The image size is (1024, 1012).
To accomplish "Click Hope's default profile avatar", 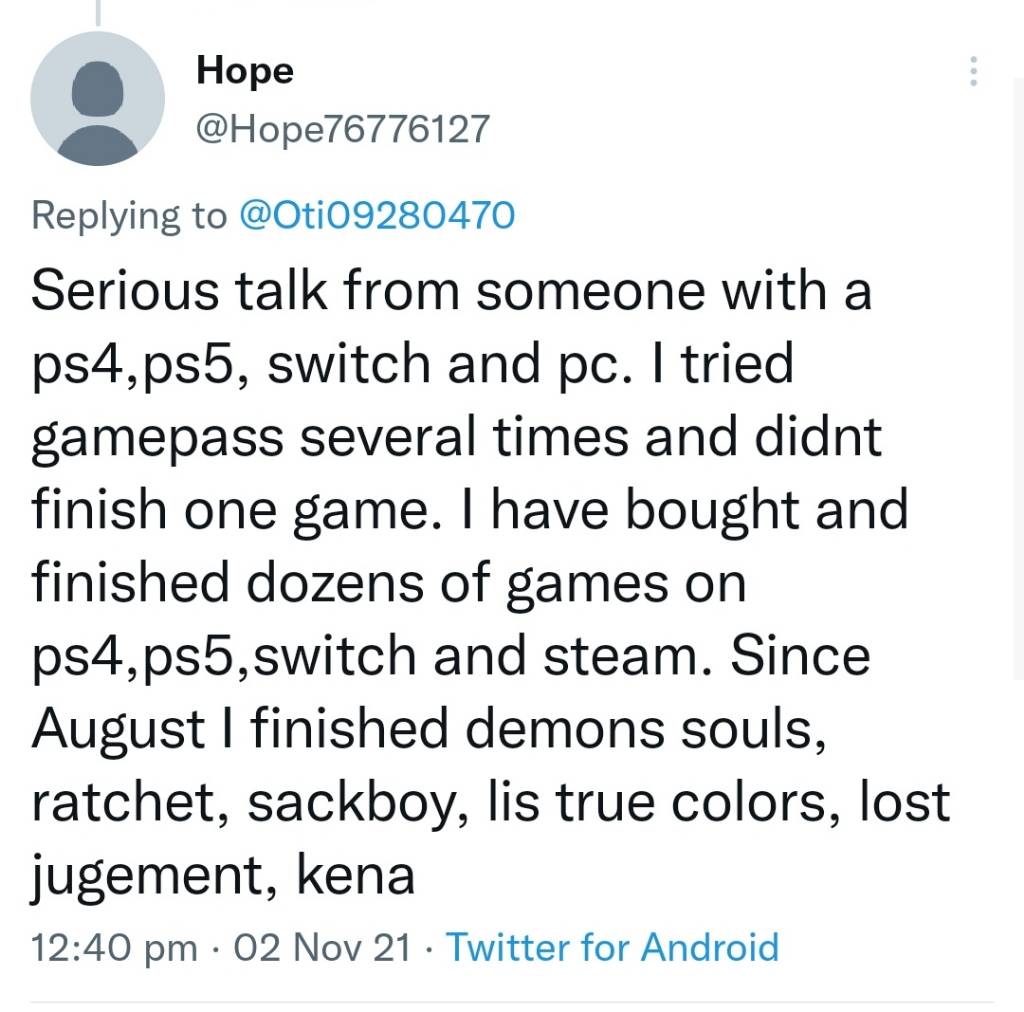I will coord(97,97).
